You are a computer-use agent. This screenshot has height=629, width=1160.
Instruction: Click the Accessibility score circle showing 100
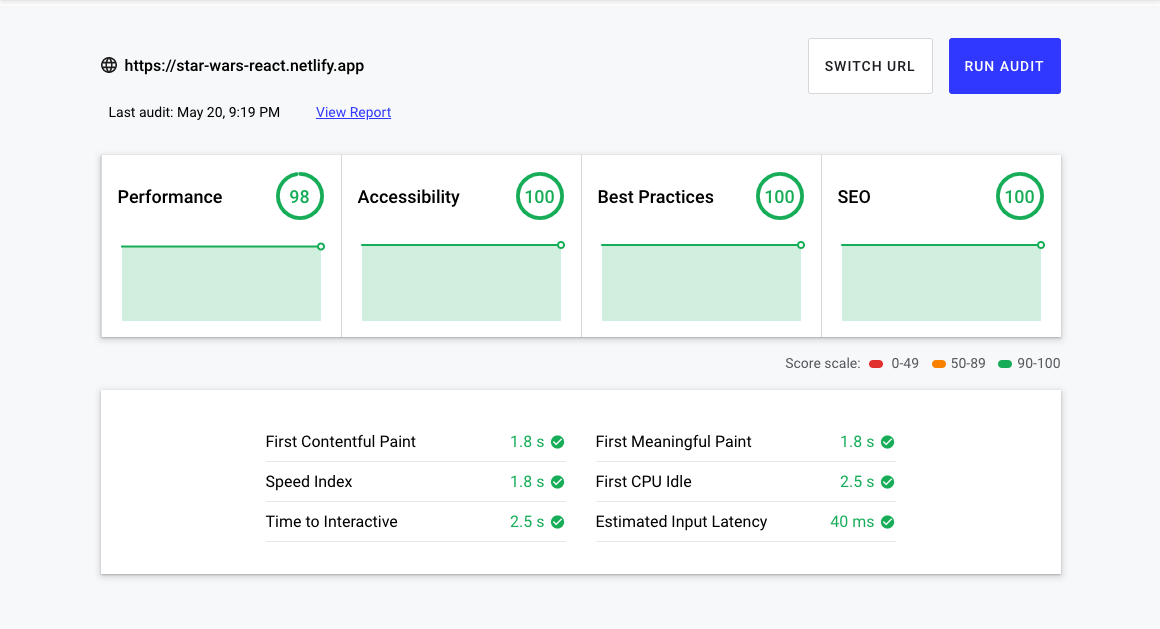(x=540, y=197)
